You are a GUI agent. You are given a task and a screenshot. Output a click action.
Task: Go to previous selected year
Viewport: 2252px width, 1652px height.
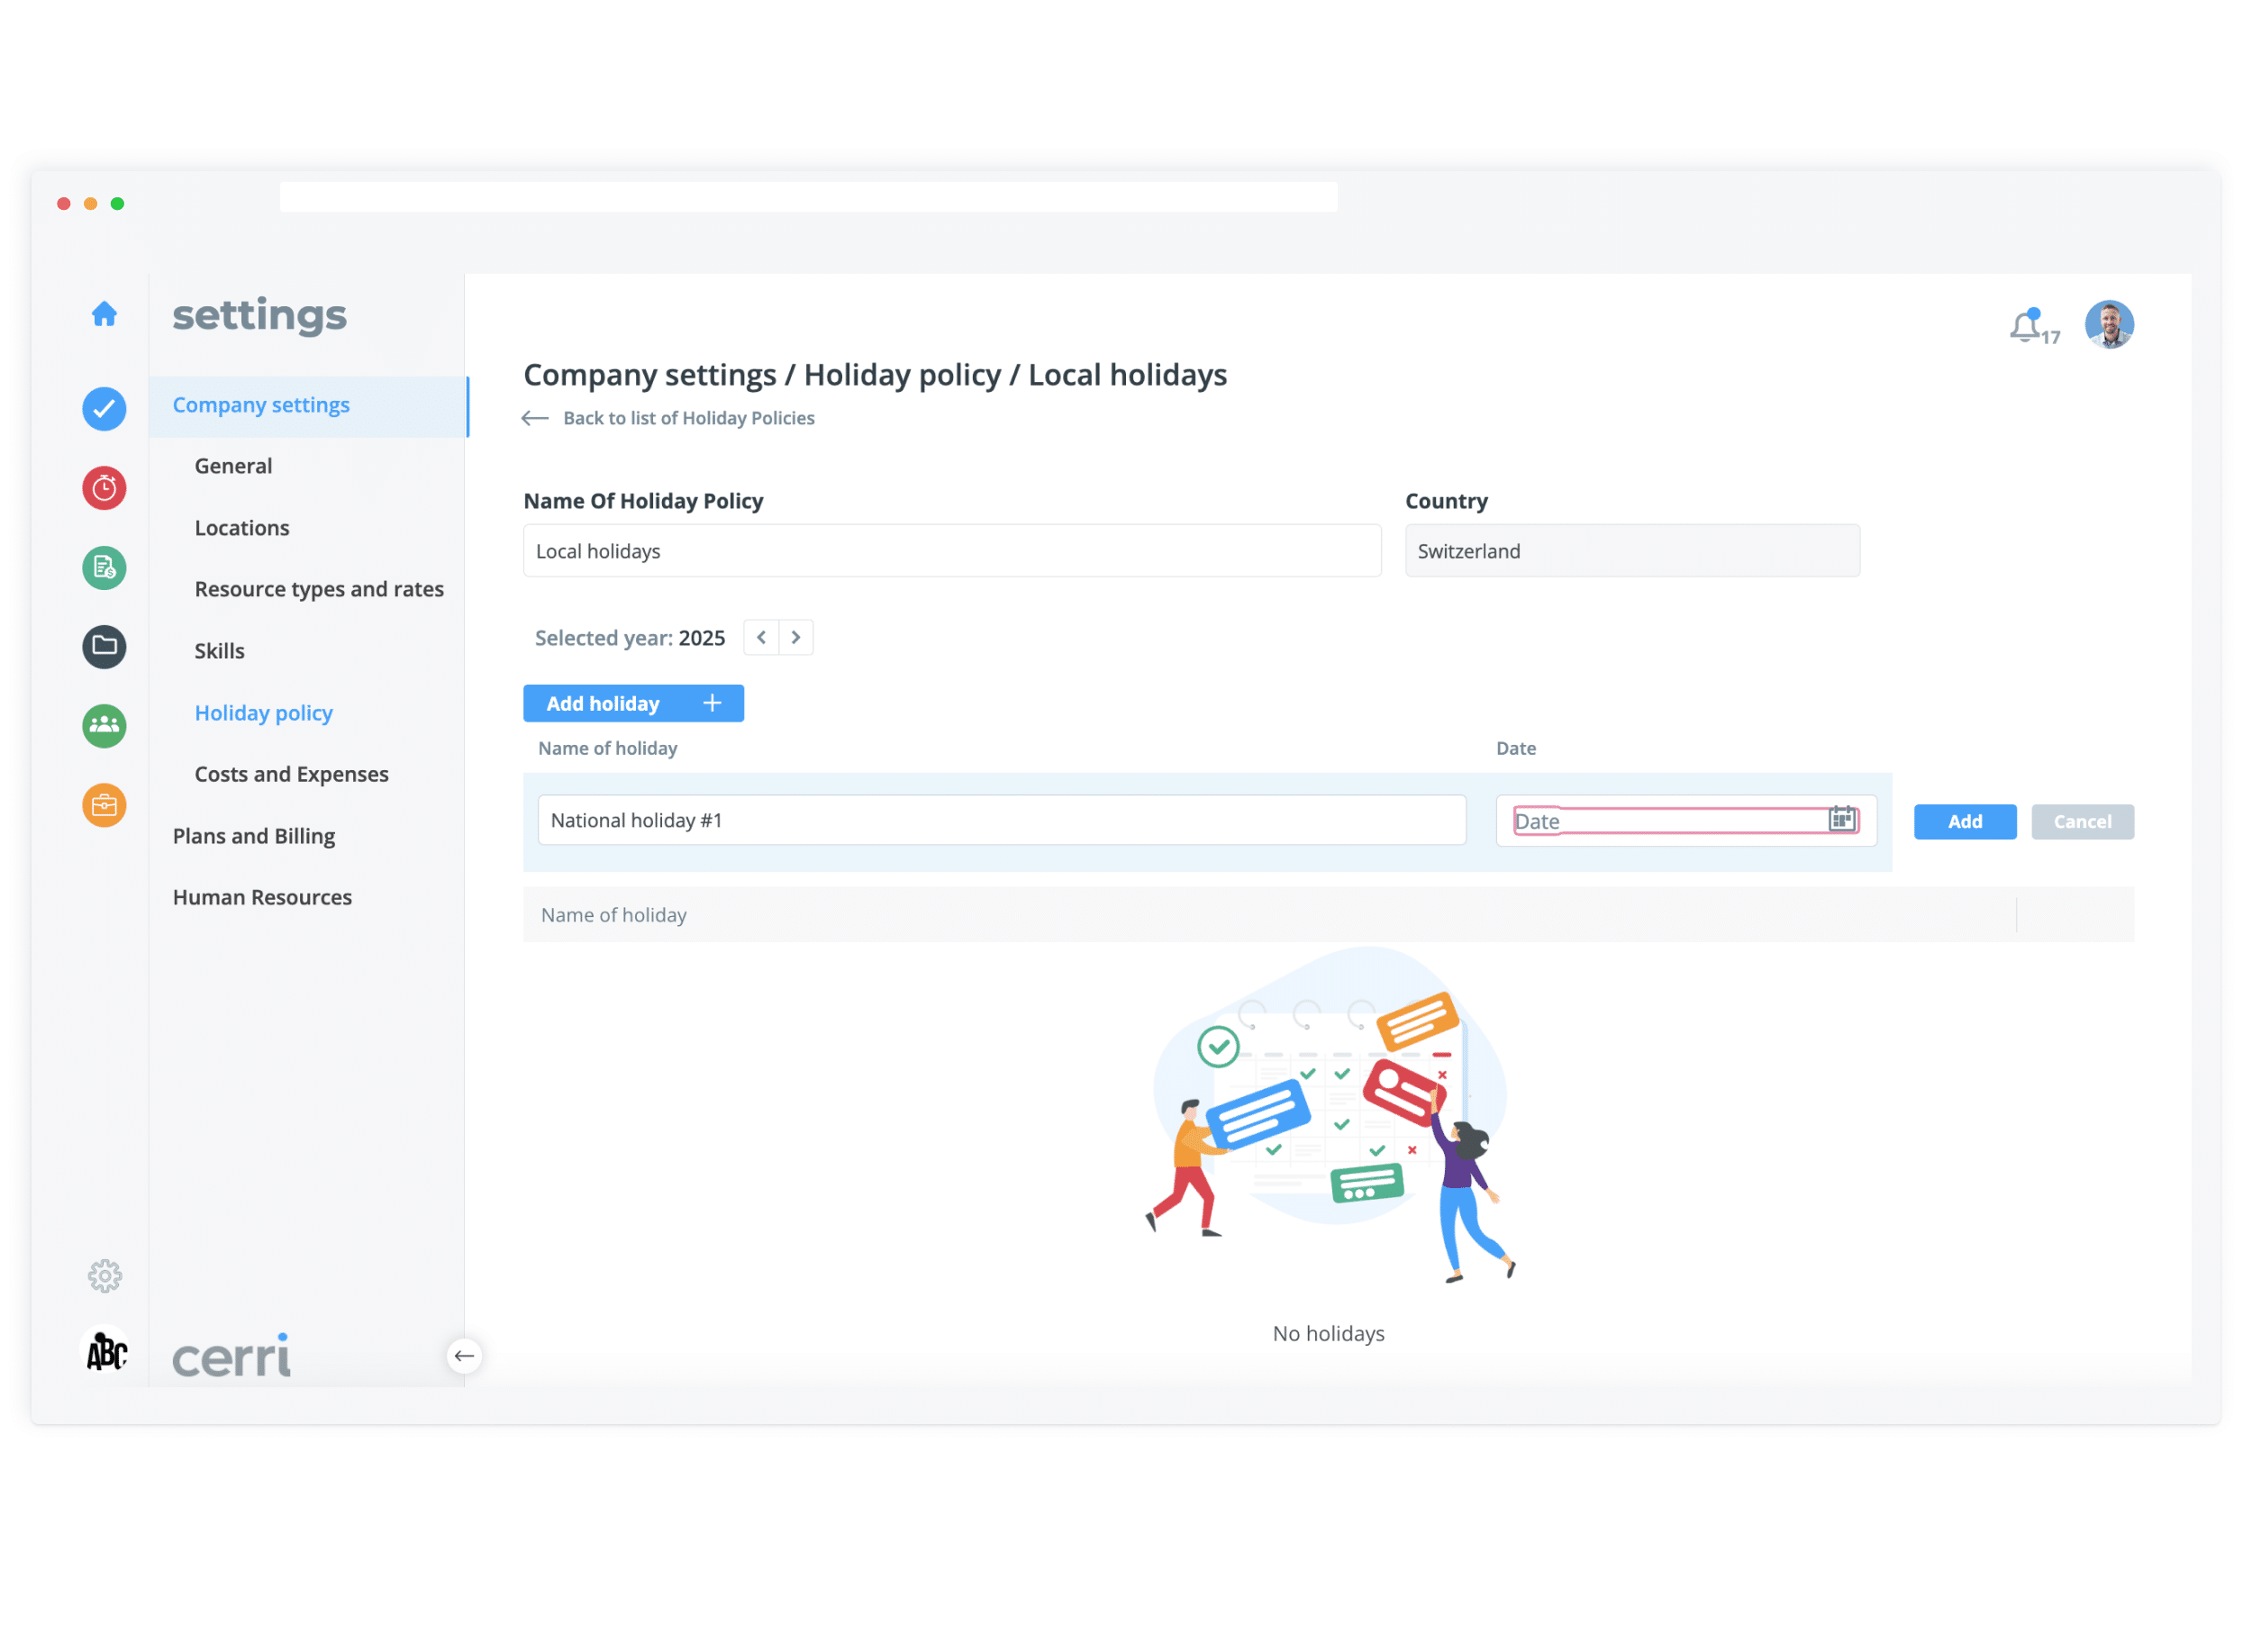pos(761,638)
